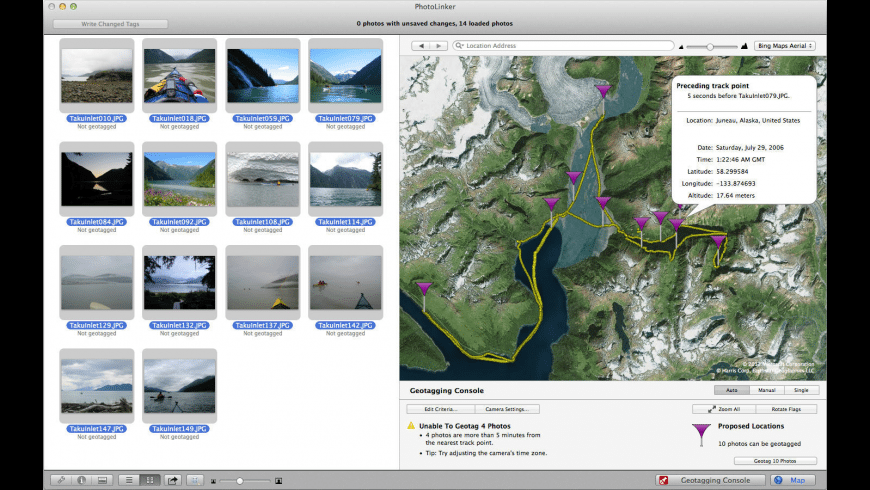The image size is (870, 490).
Task: Click the Longitude value -133.874693
Action: (x=735, y=183)
